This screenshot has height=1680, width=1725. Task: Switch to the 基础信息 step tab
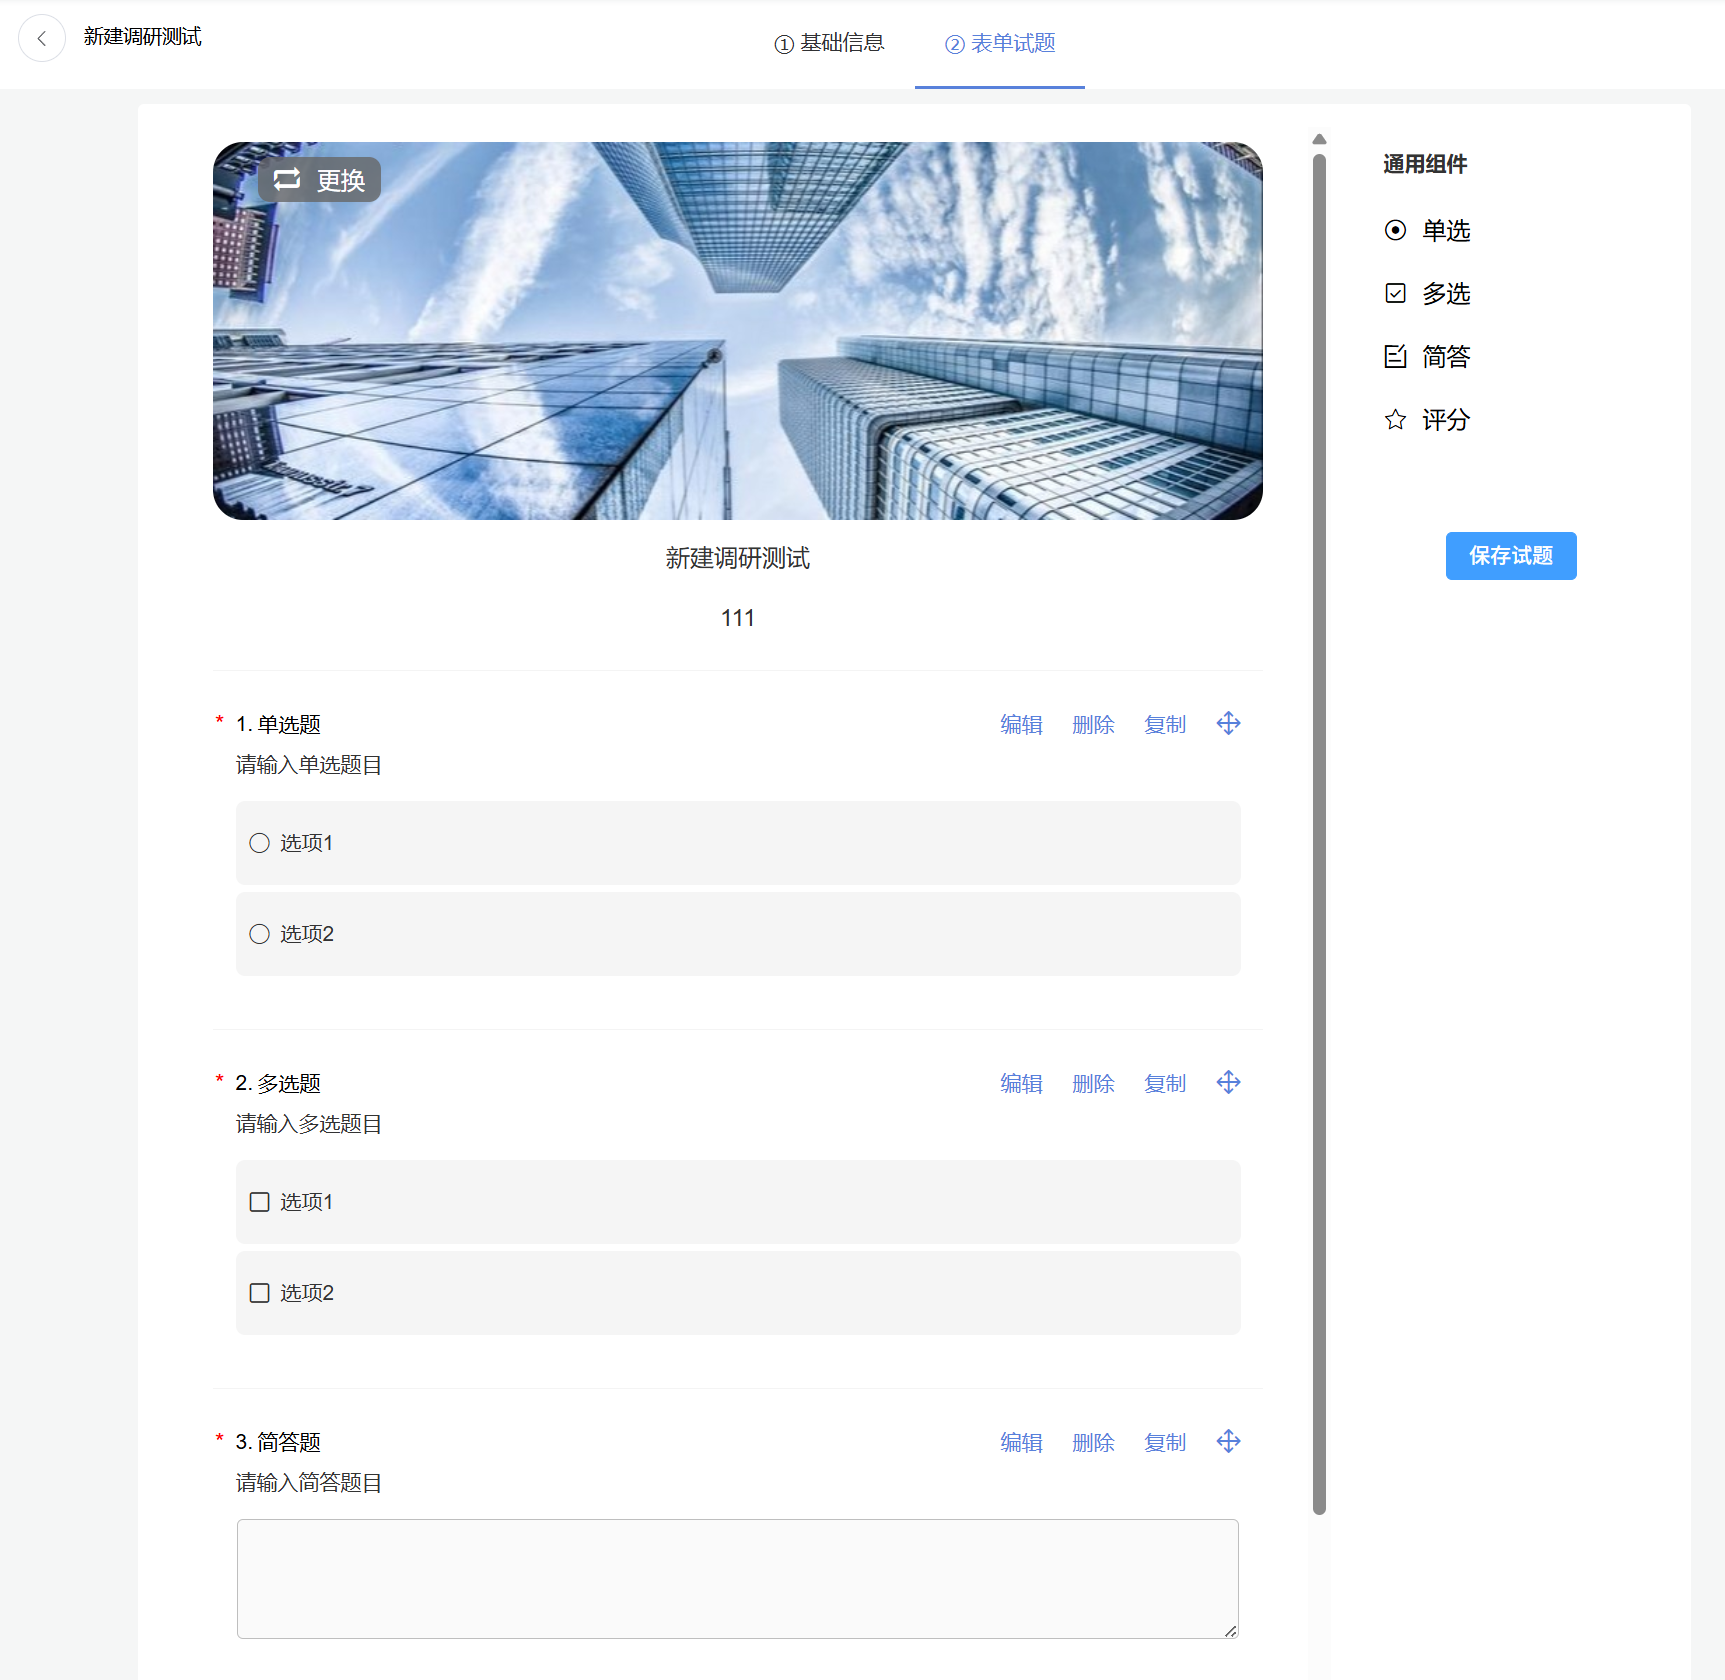click(x=829, y=43)
